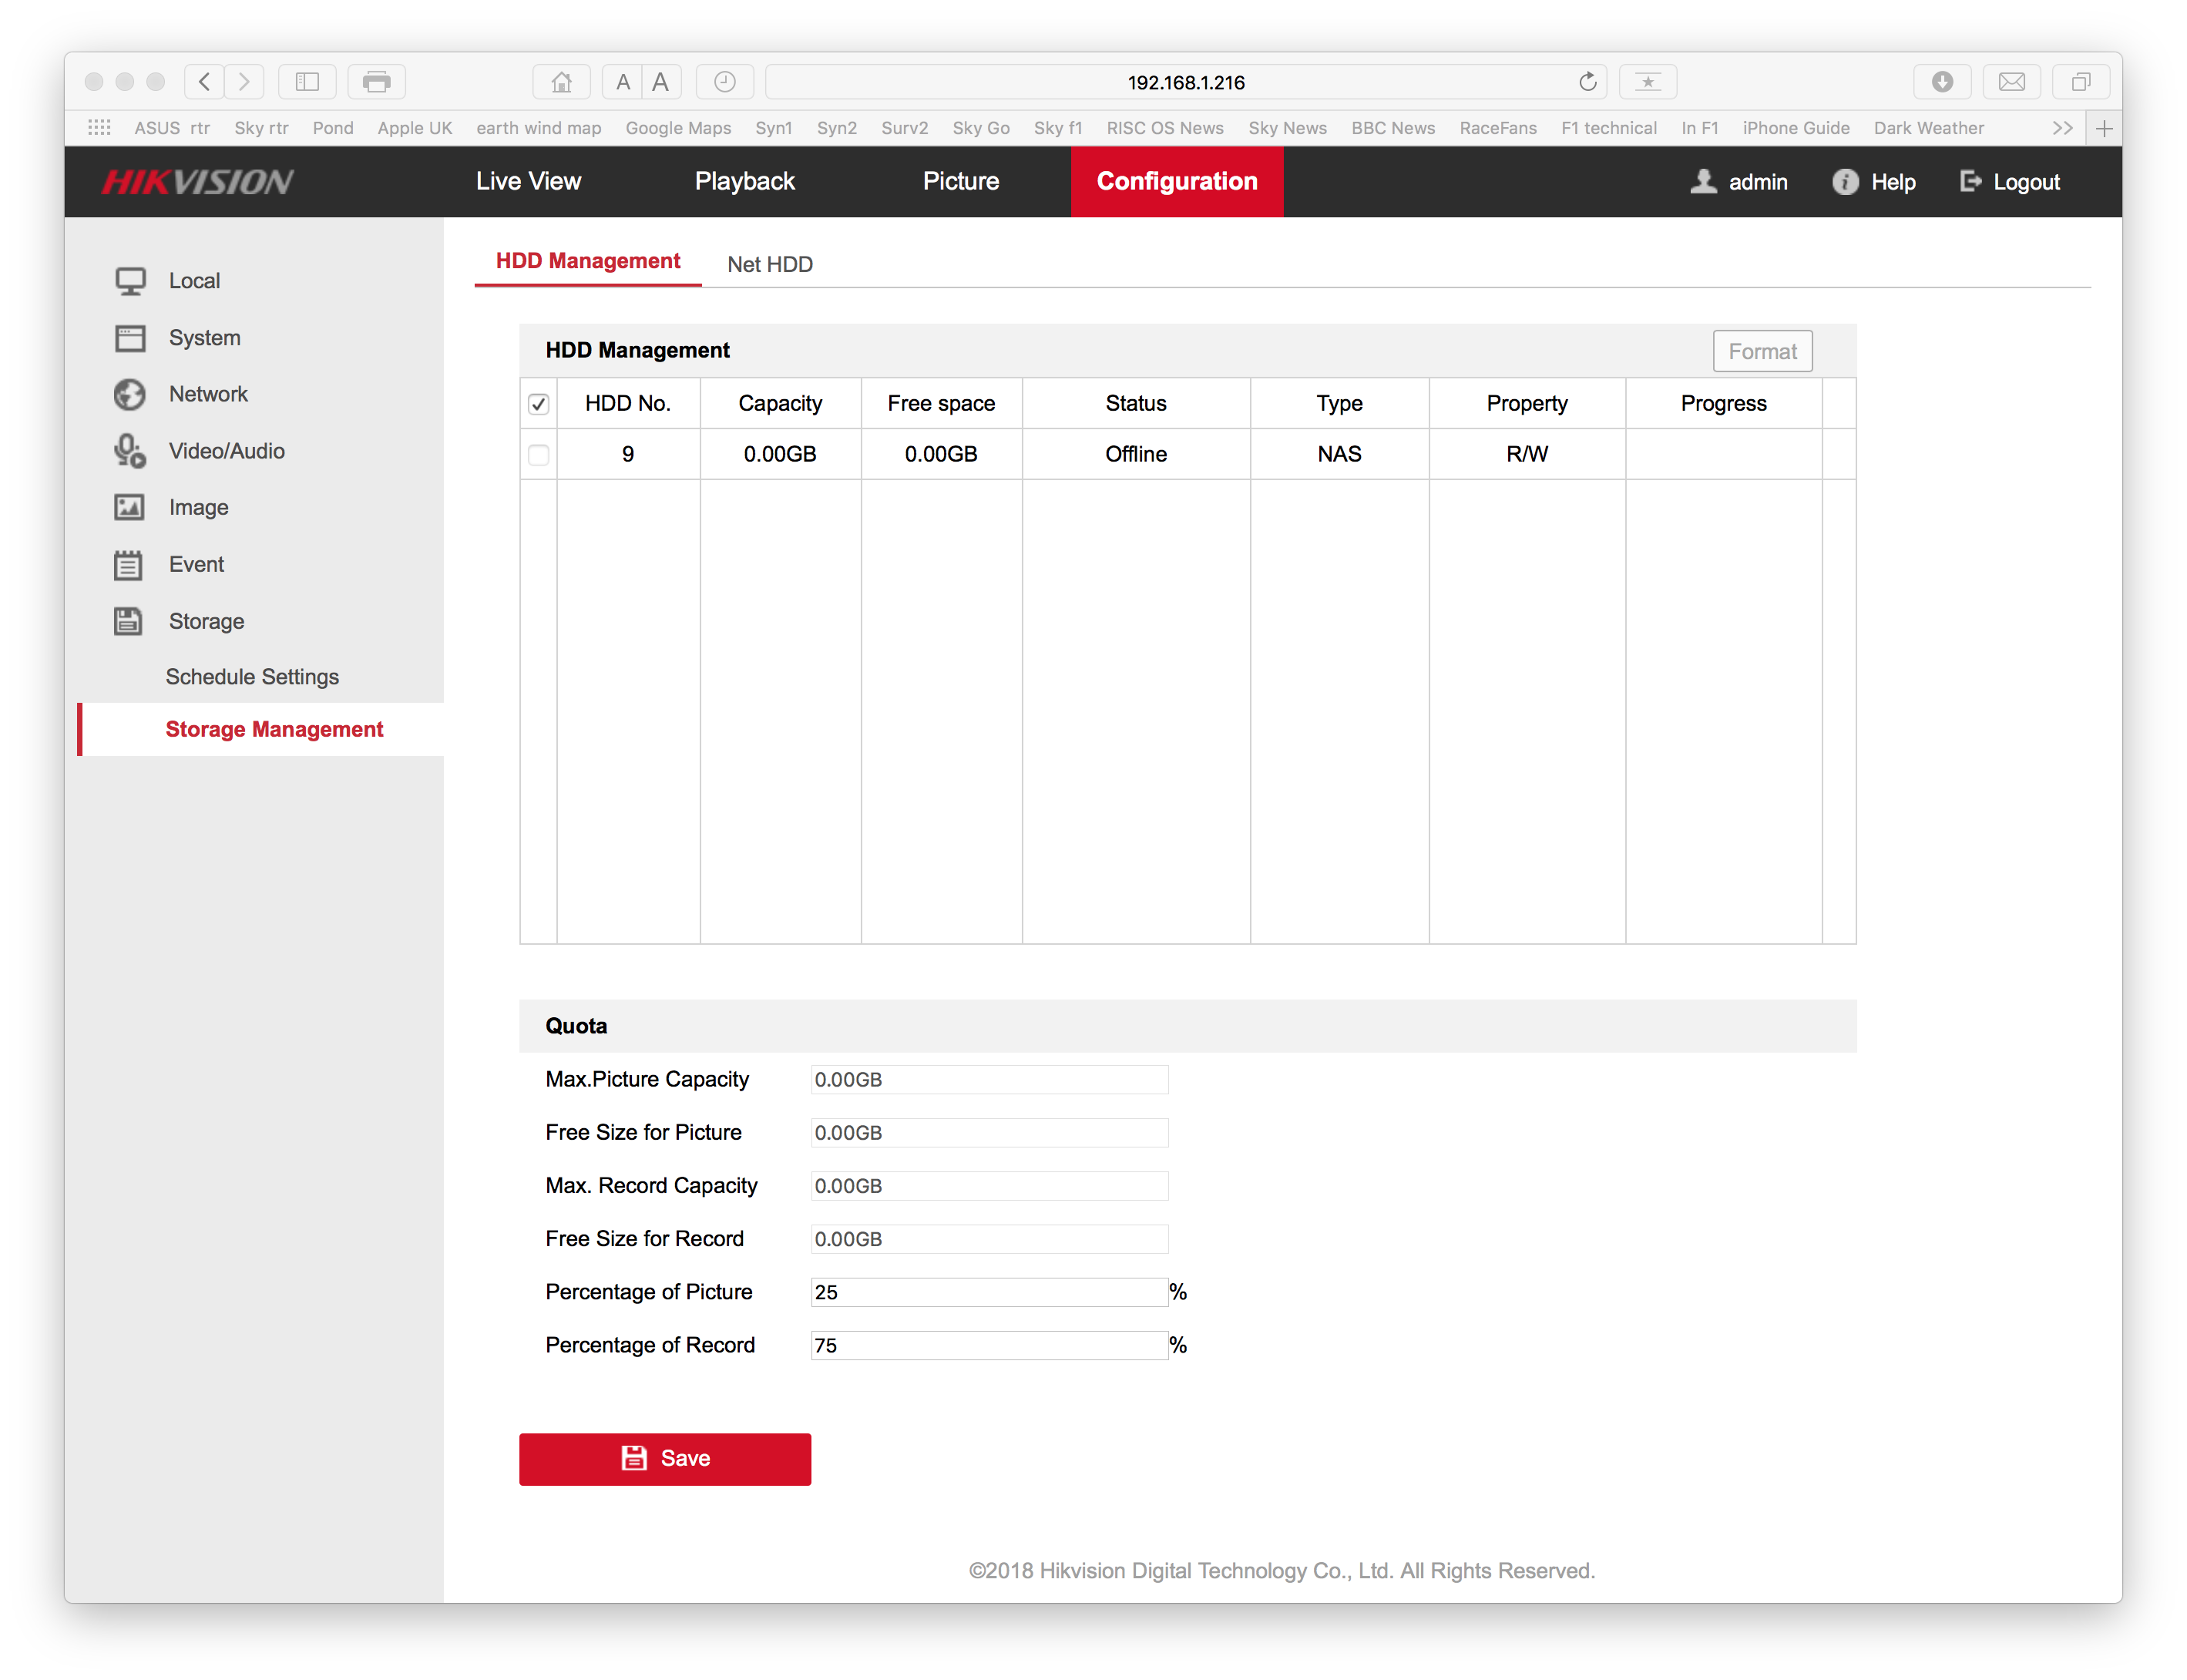This screenshot has width=2187, height=1680.
Task: Toggle the select-all HDD header checkbox
Action: [x=538, y=404]
